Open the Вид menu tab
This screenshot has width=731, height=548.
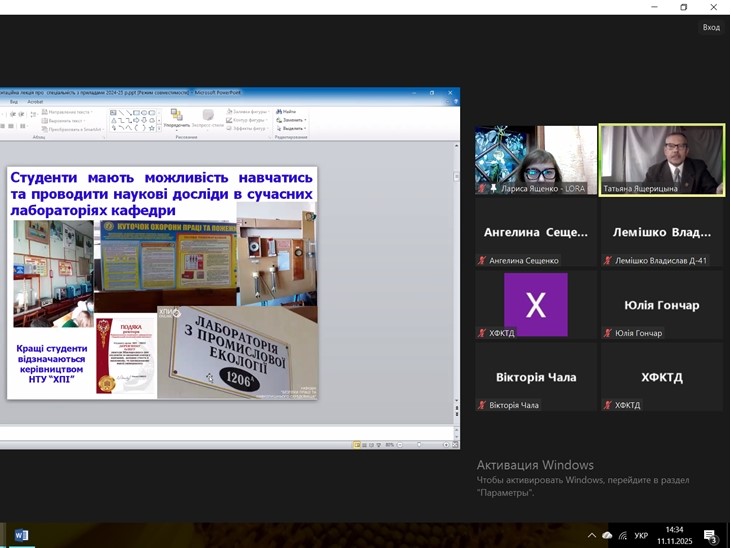14,101
